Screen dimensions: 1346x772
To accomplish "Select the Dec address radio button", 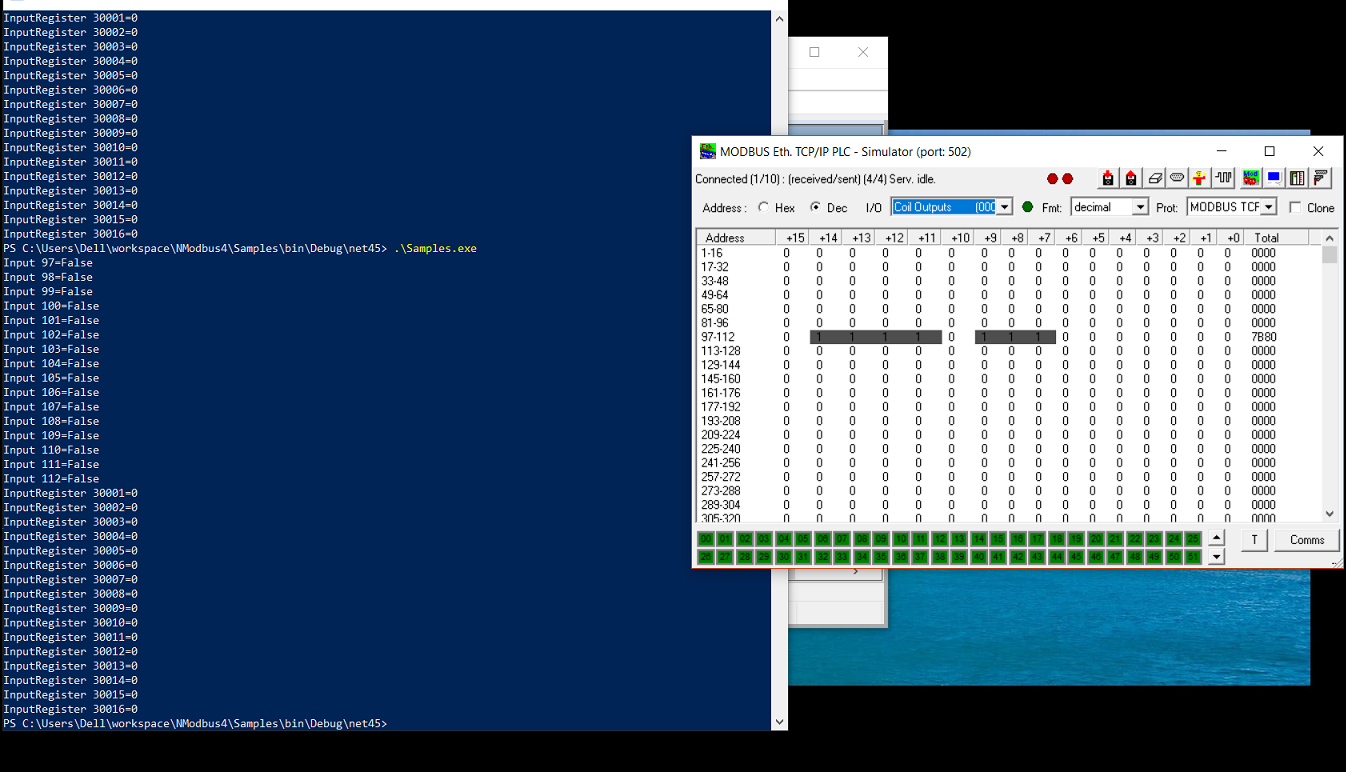I will 816,207.
